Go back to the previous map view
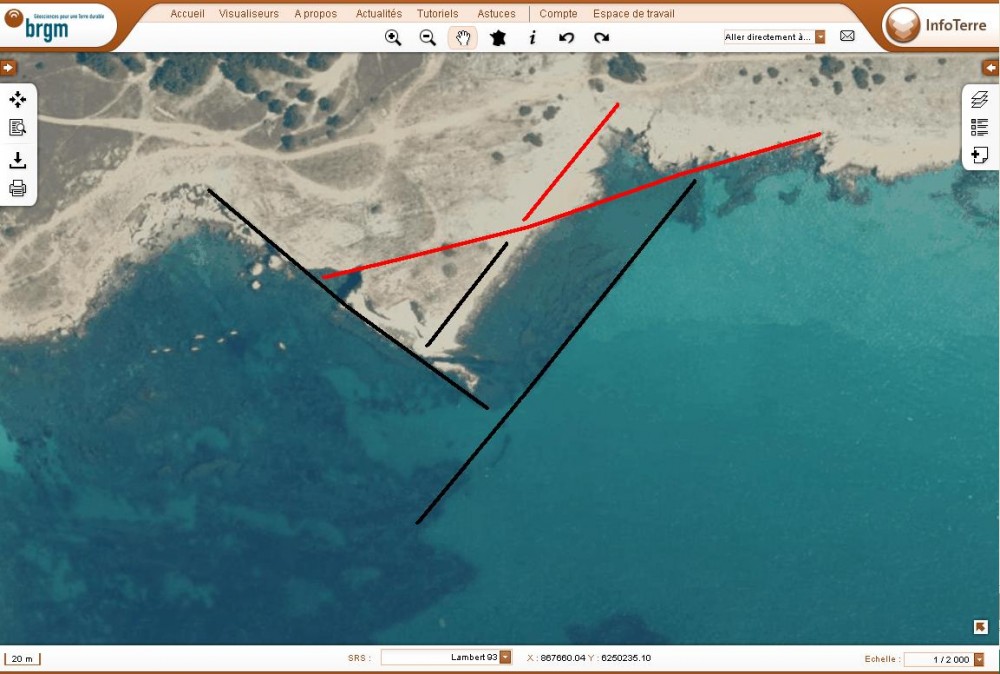Viewport: 1000px width, 674px height. pyautogui.click(x=567, y=38)
